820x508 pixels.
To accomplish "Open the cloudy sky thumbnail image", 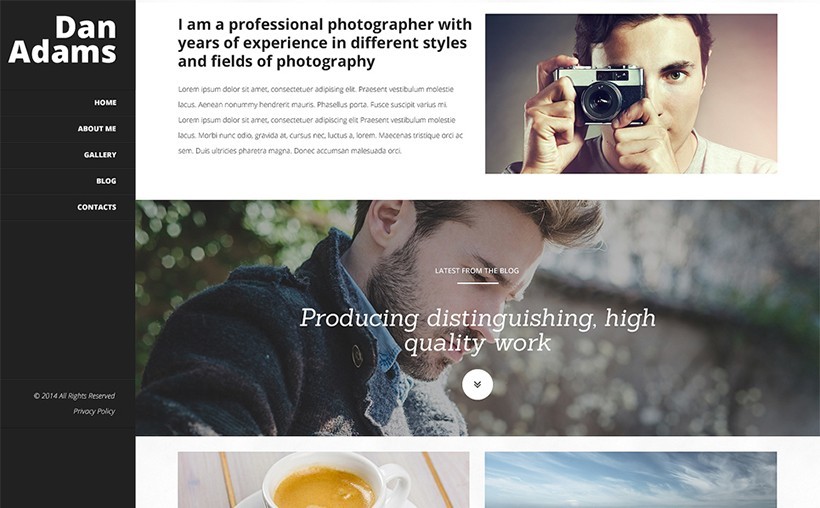I will [x=631, y=480].
